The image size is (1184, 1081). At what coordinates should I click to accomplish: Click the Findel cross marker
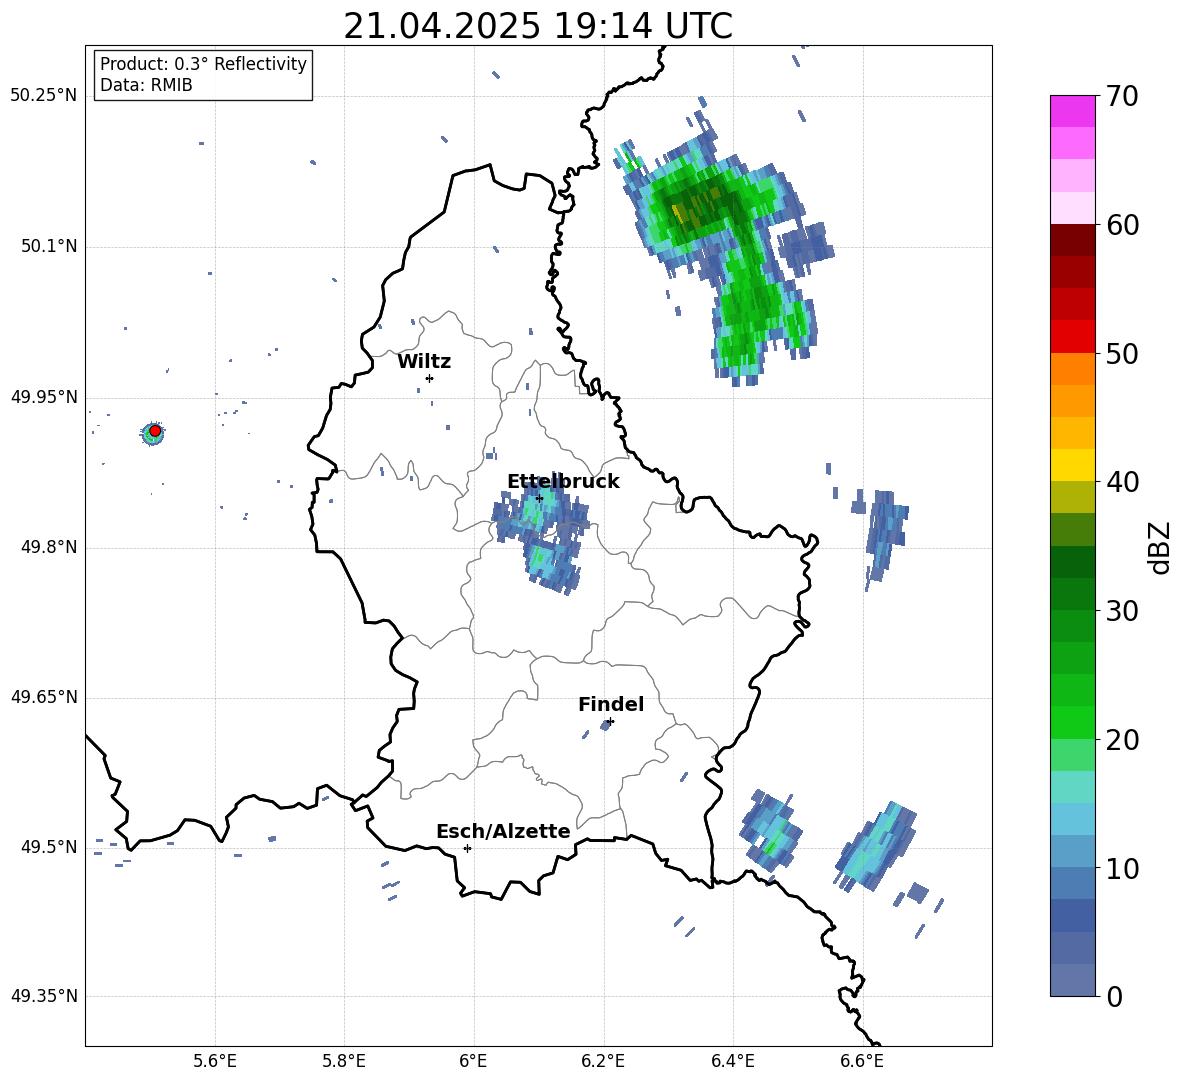click(610, 722)
